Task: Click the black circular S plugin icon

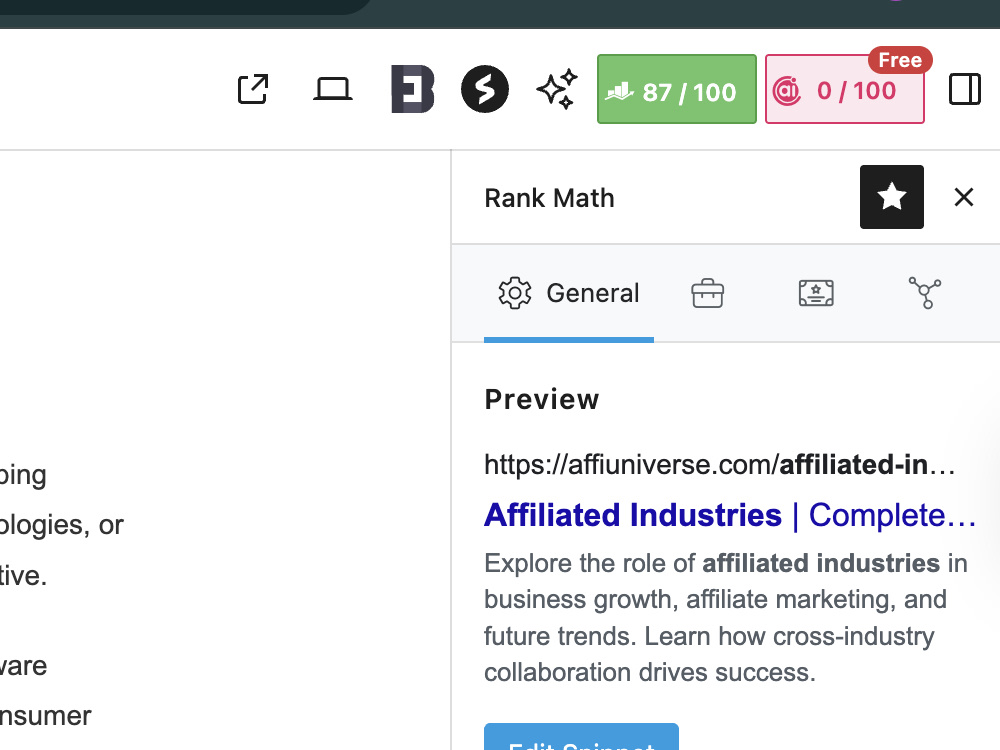Action: pos(485,89)
